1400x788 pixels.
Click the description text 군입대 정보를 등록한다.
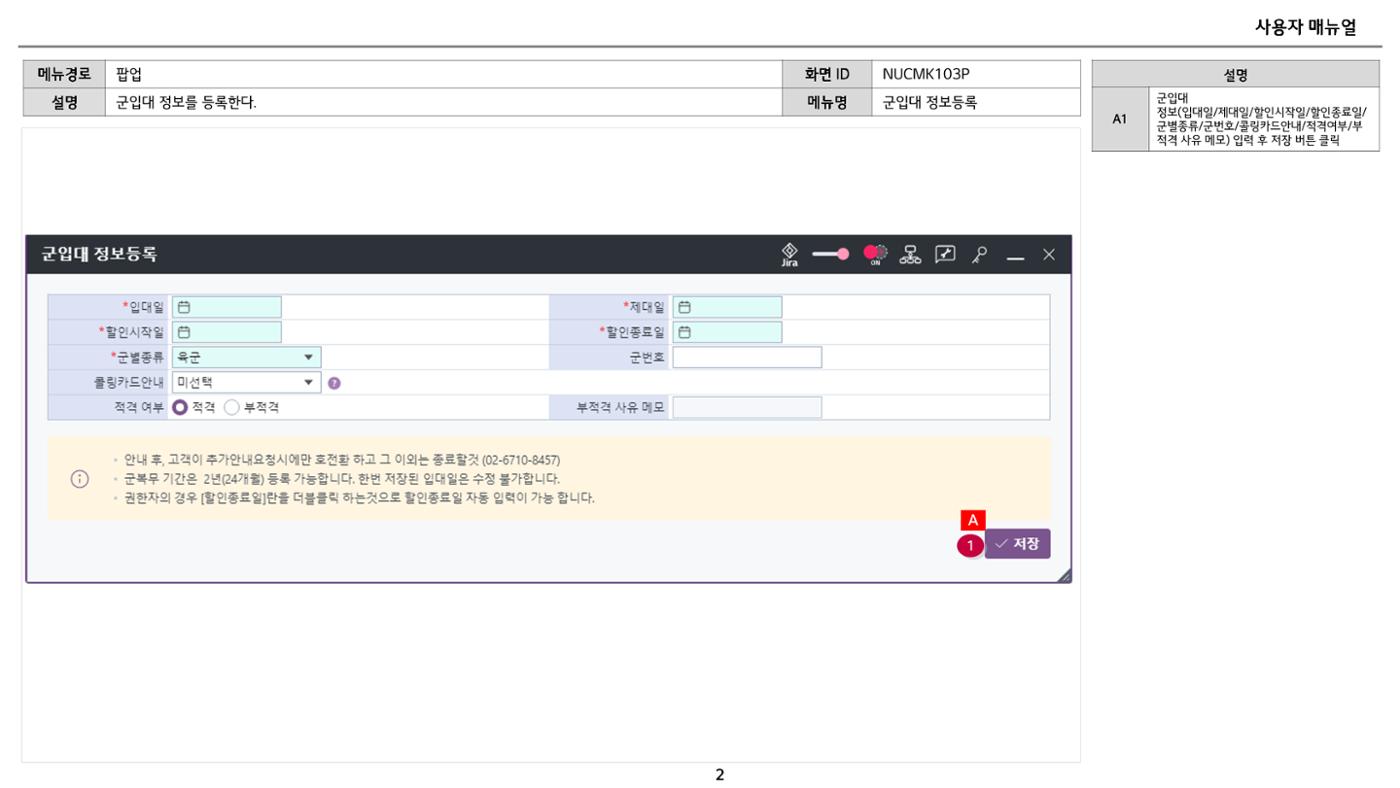(186, 101)
